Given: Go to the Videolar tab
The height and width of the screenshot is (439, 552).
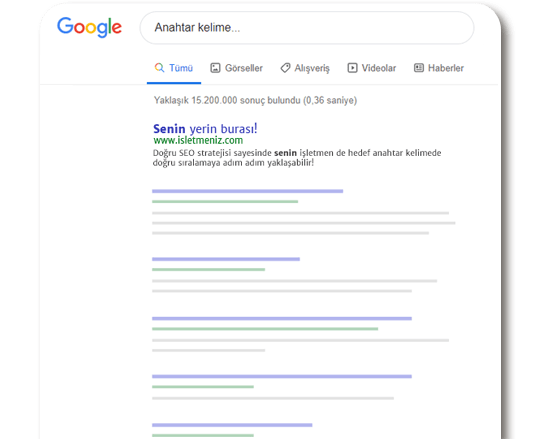Looking at the screenshot, I should click(x=372, y=68).
